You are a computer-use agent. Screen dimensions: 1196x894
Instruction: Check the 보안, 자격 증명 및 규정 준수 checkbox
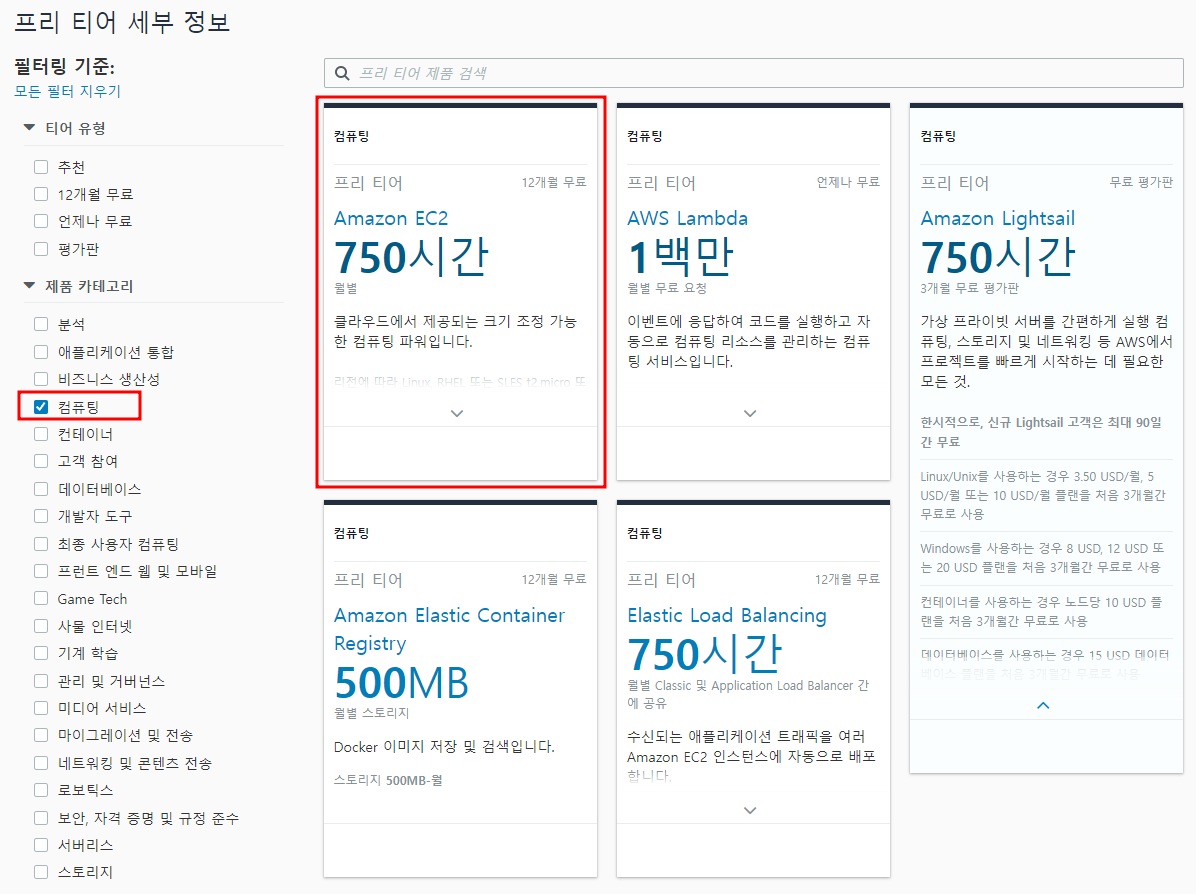(x=41, y=818)
